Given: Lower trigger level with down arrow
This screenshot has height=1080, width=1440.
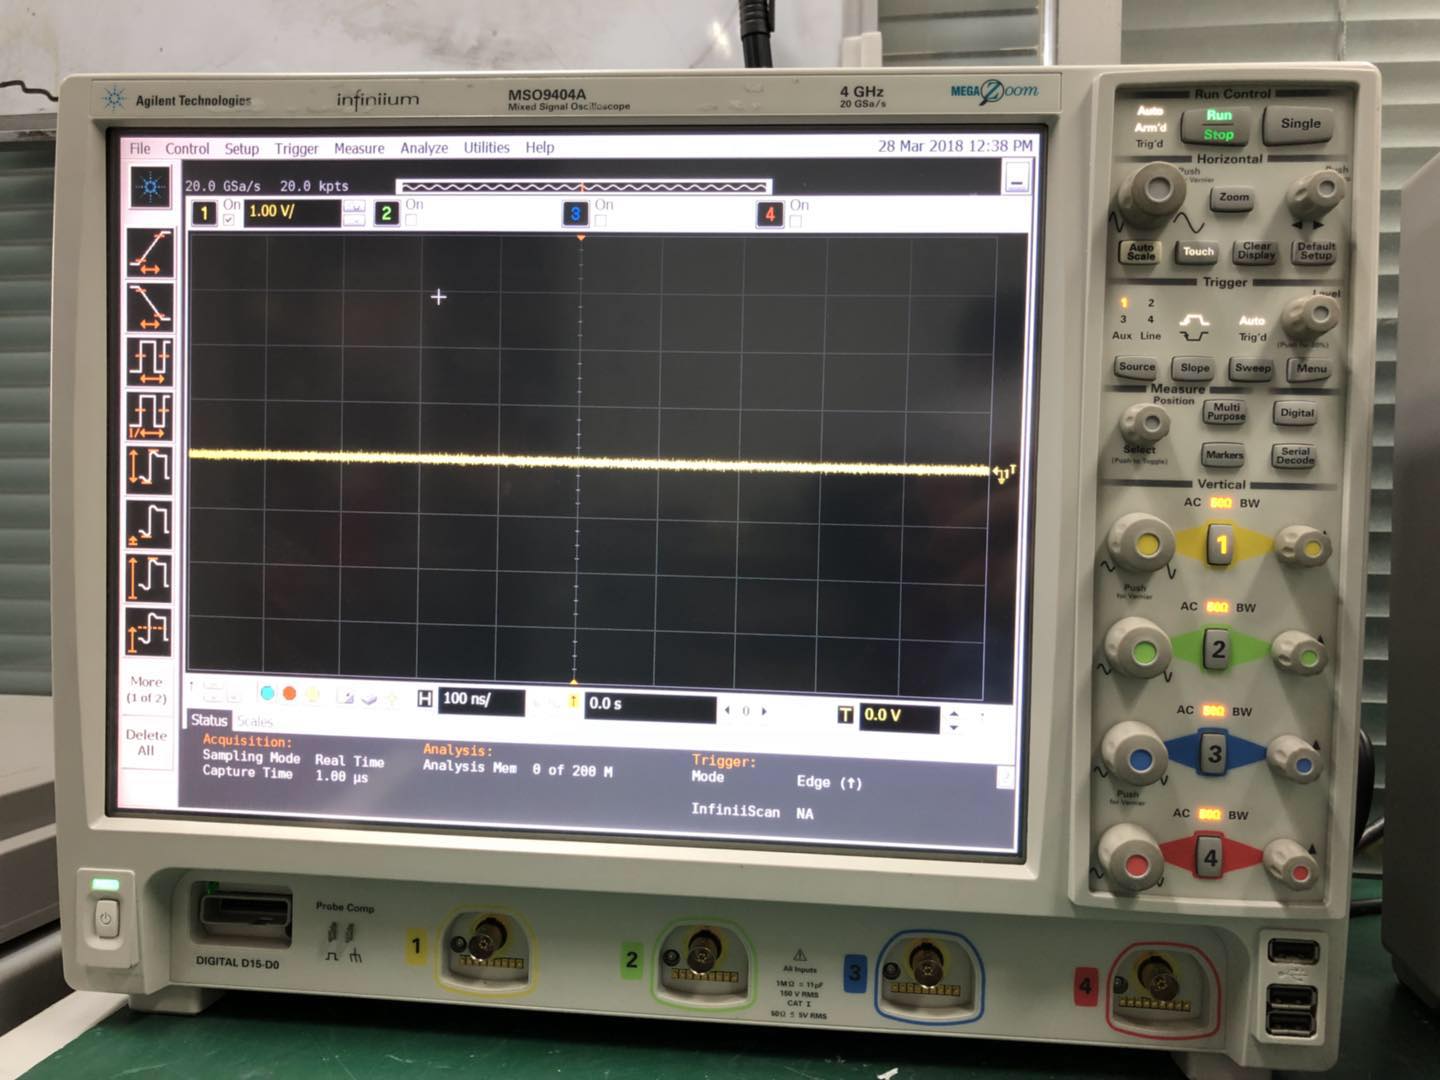Looking at the screenshot, I should 954,727.
